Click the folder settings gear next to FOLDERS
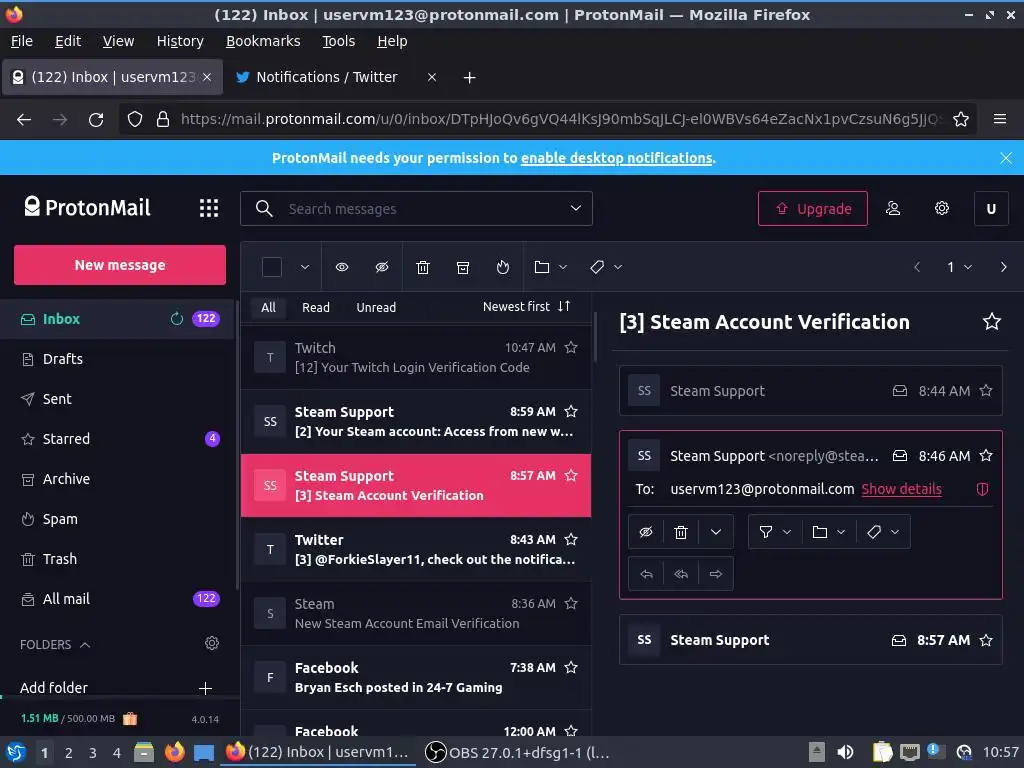1024x768 pixels. [212, 643]
